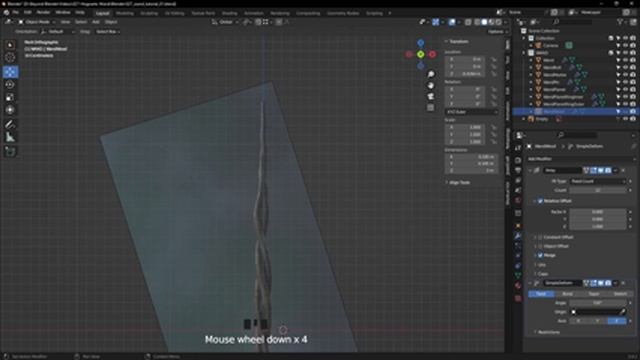
Task: Open the View Layer properties tab icon
Action: [x=518, y=180]
